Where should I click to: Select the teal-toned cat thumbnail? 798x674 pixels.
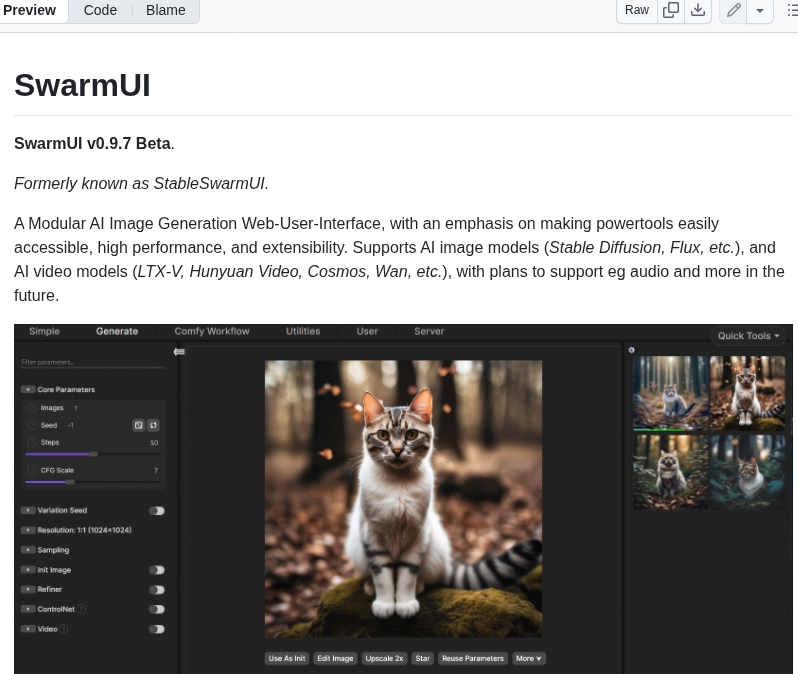coord(747,472)
